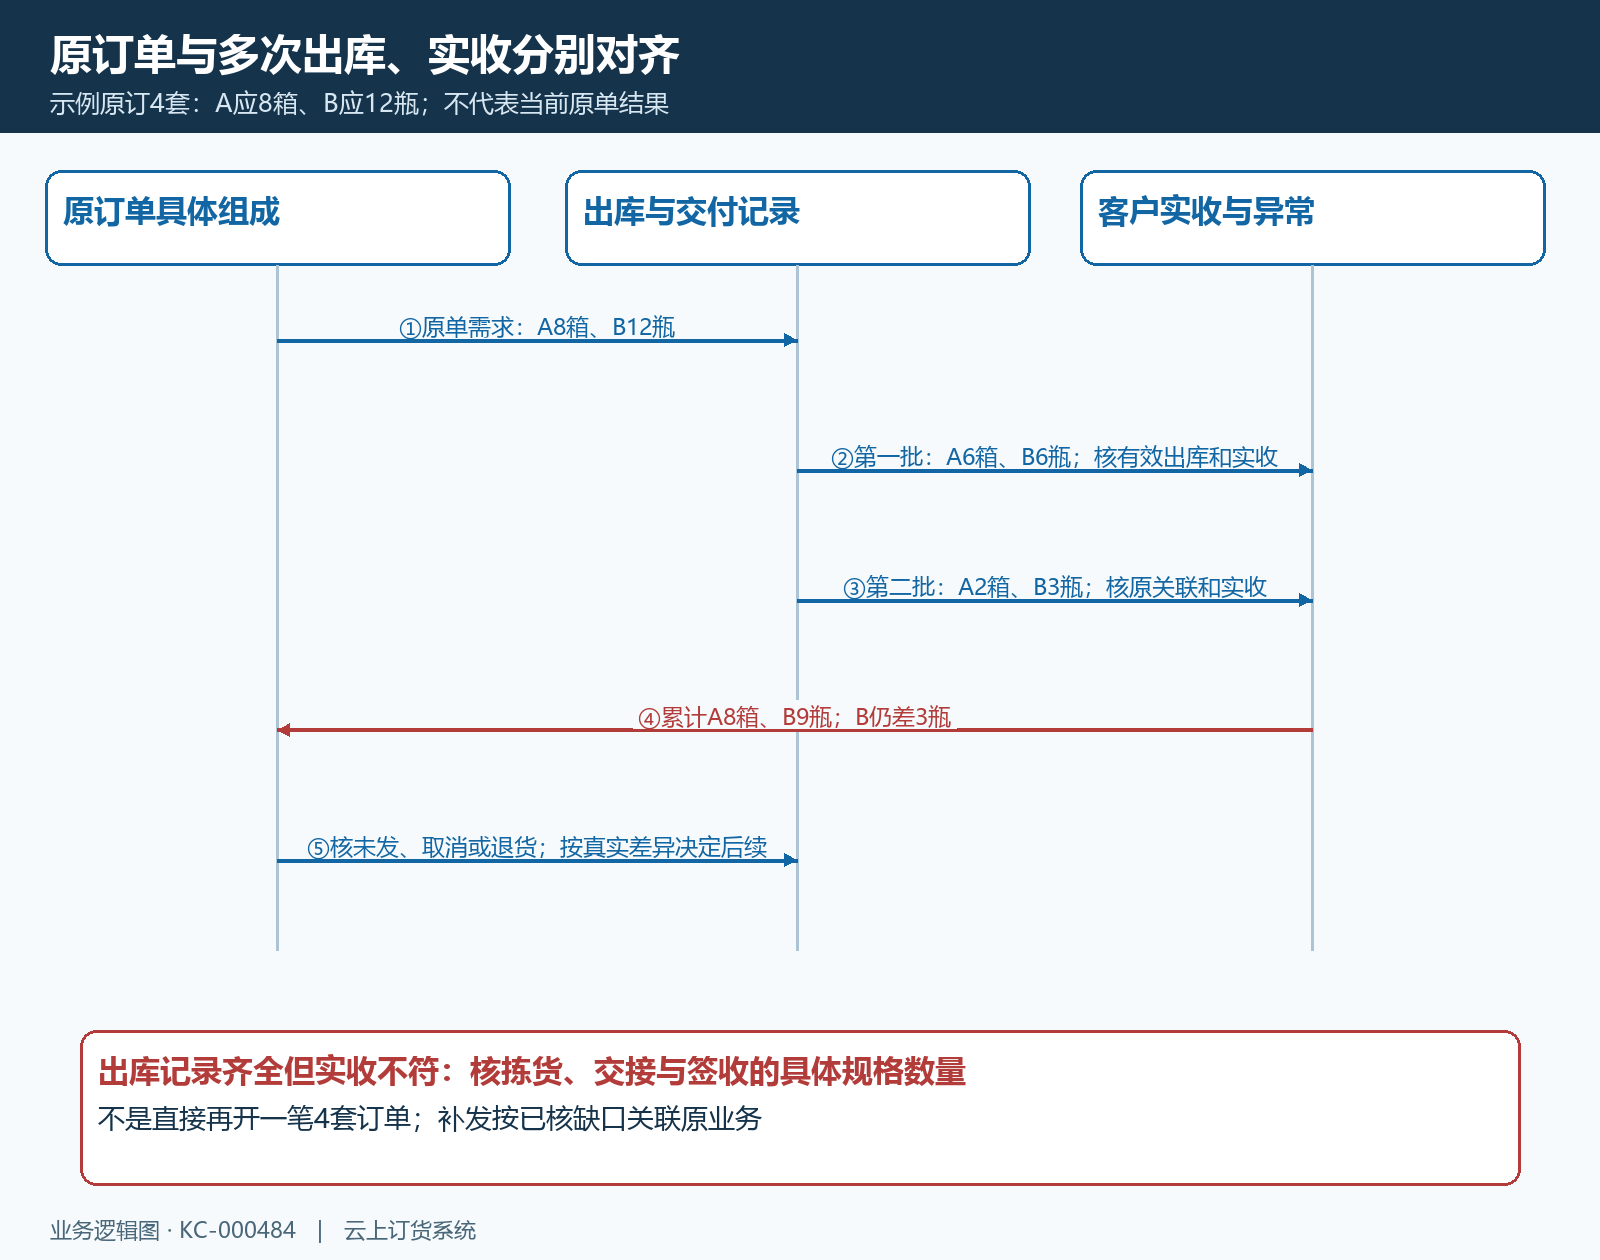Click footer text 业务逻辑图 · KC-000484
1600x1260 pixels.
[x=173, y=1231]
